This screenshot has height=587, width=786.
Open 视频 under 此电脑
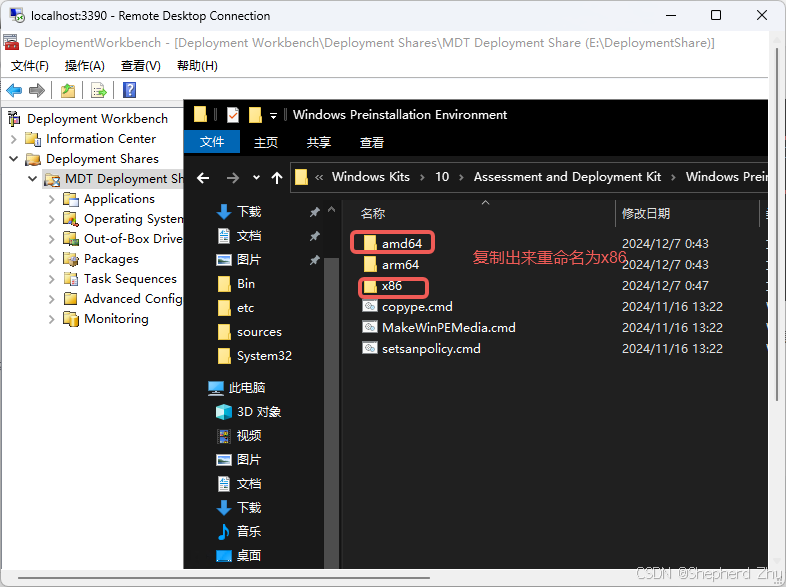coord(249,436)
